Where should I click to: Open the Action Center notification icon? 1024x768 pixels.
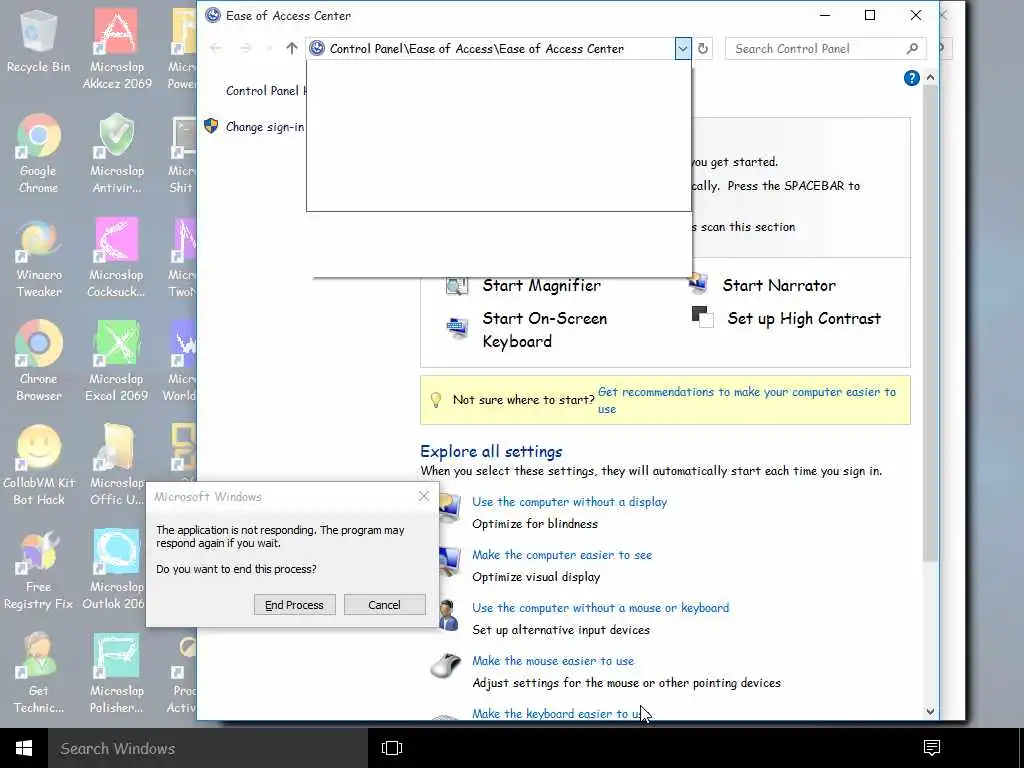932,748
